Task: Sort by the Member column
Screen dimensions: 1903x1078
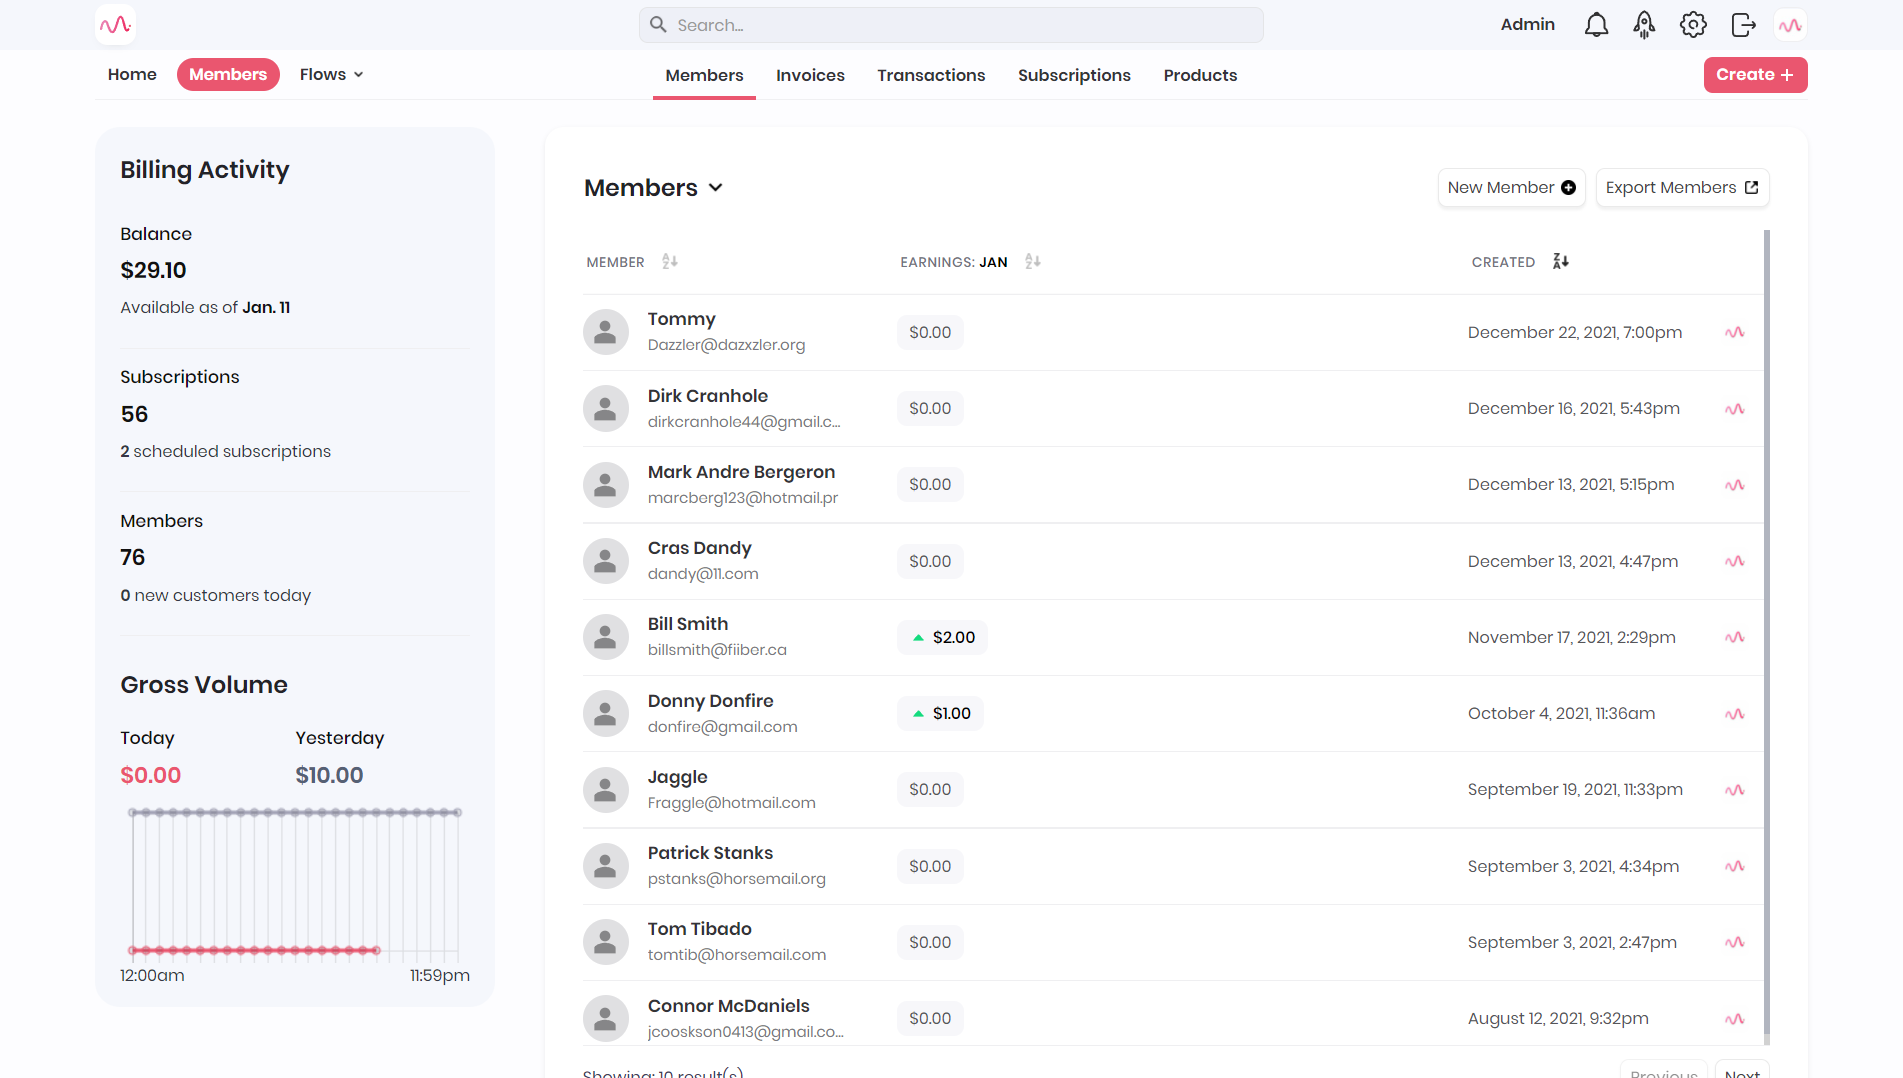Action: [x=670, y=262]
